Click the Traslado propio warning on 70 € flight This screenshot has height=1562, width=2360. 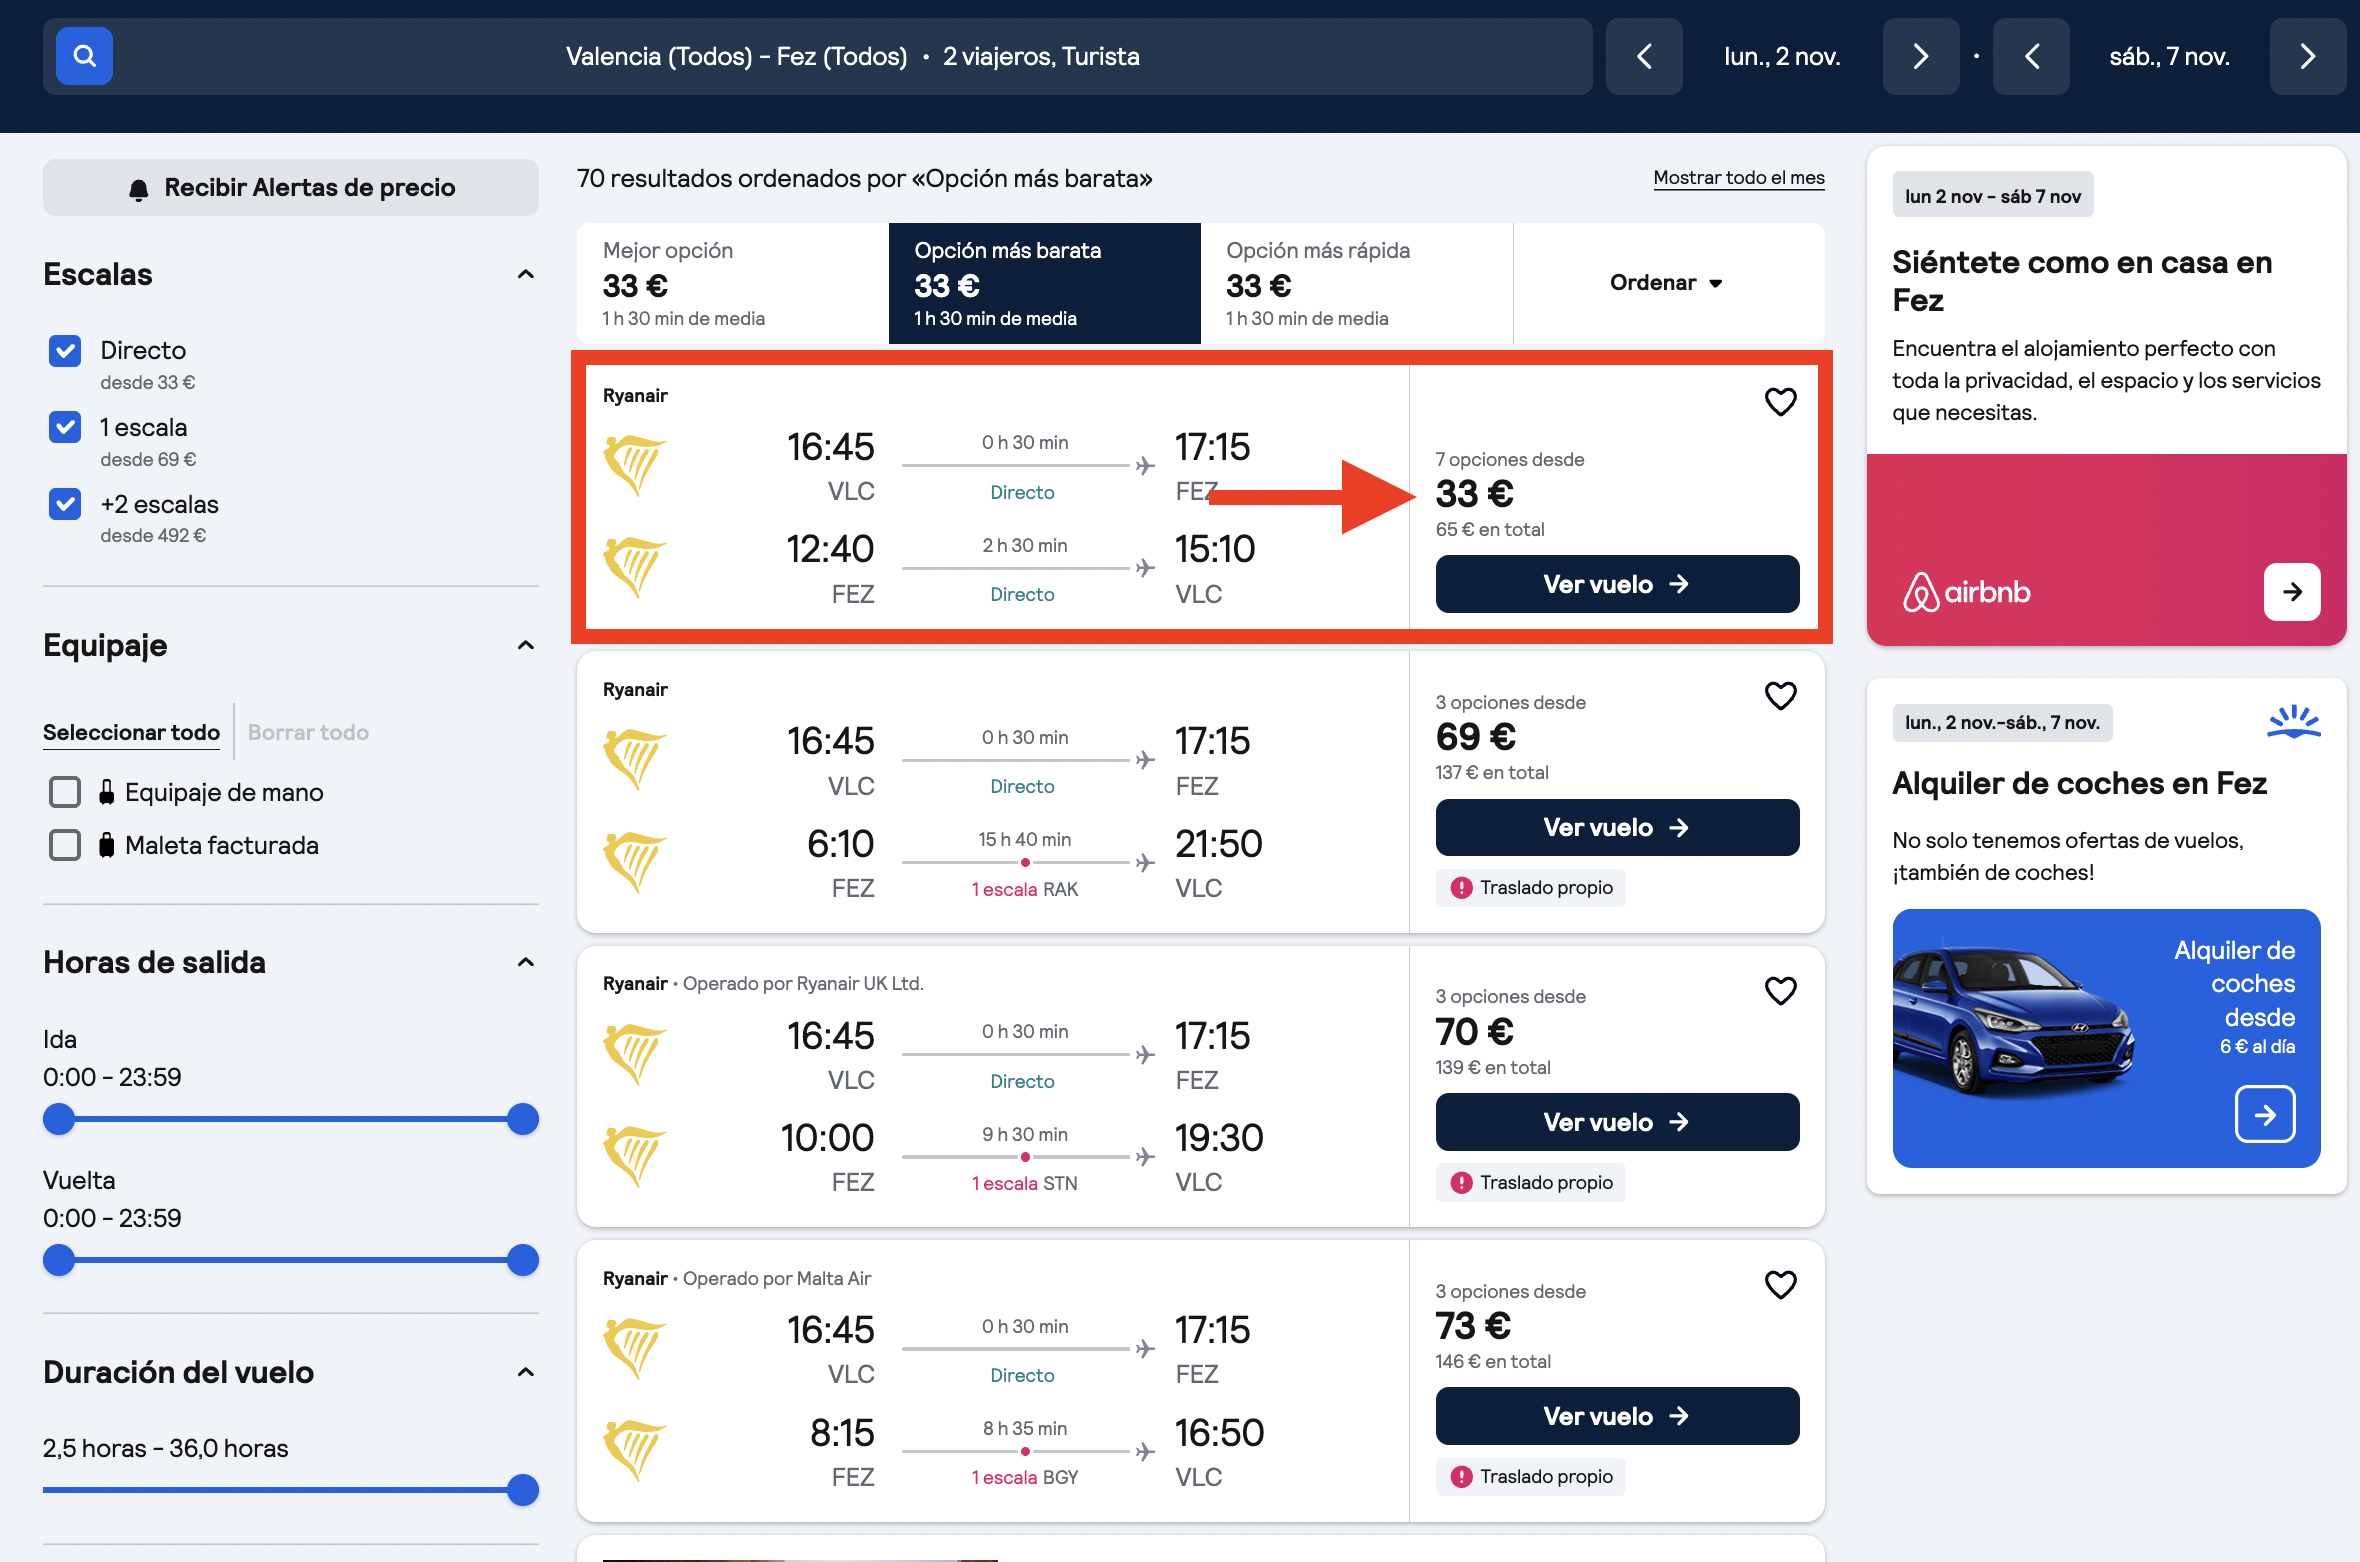point(1531,1183)
